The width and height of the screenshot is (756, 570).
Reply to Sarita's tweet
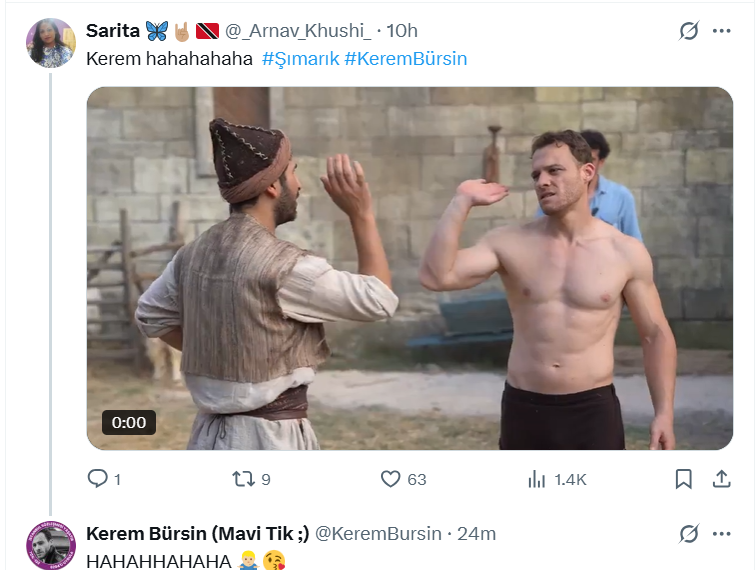tap(98, 479)
